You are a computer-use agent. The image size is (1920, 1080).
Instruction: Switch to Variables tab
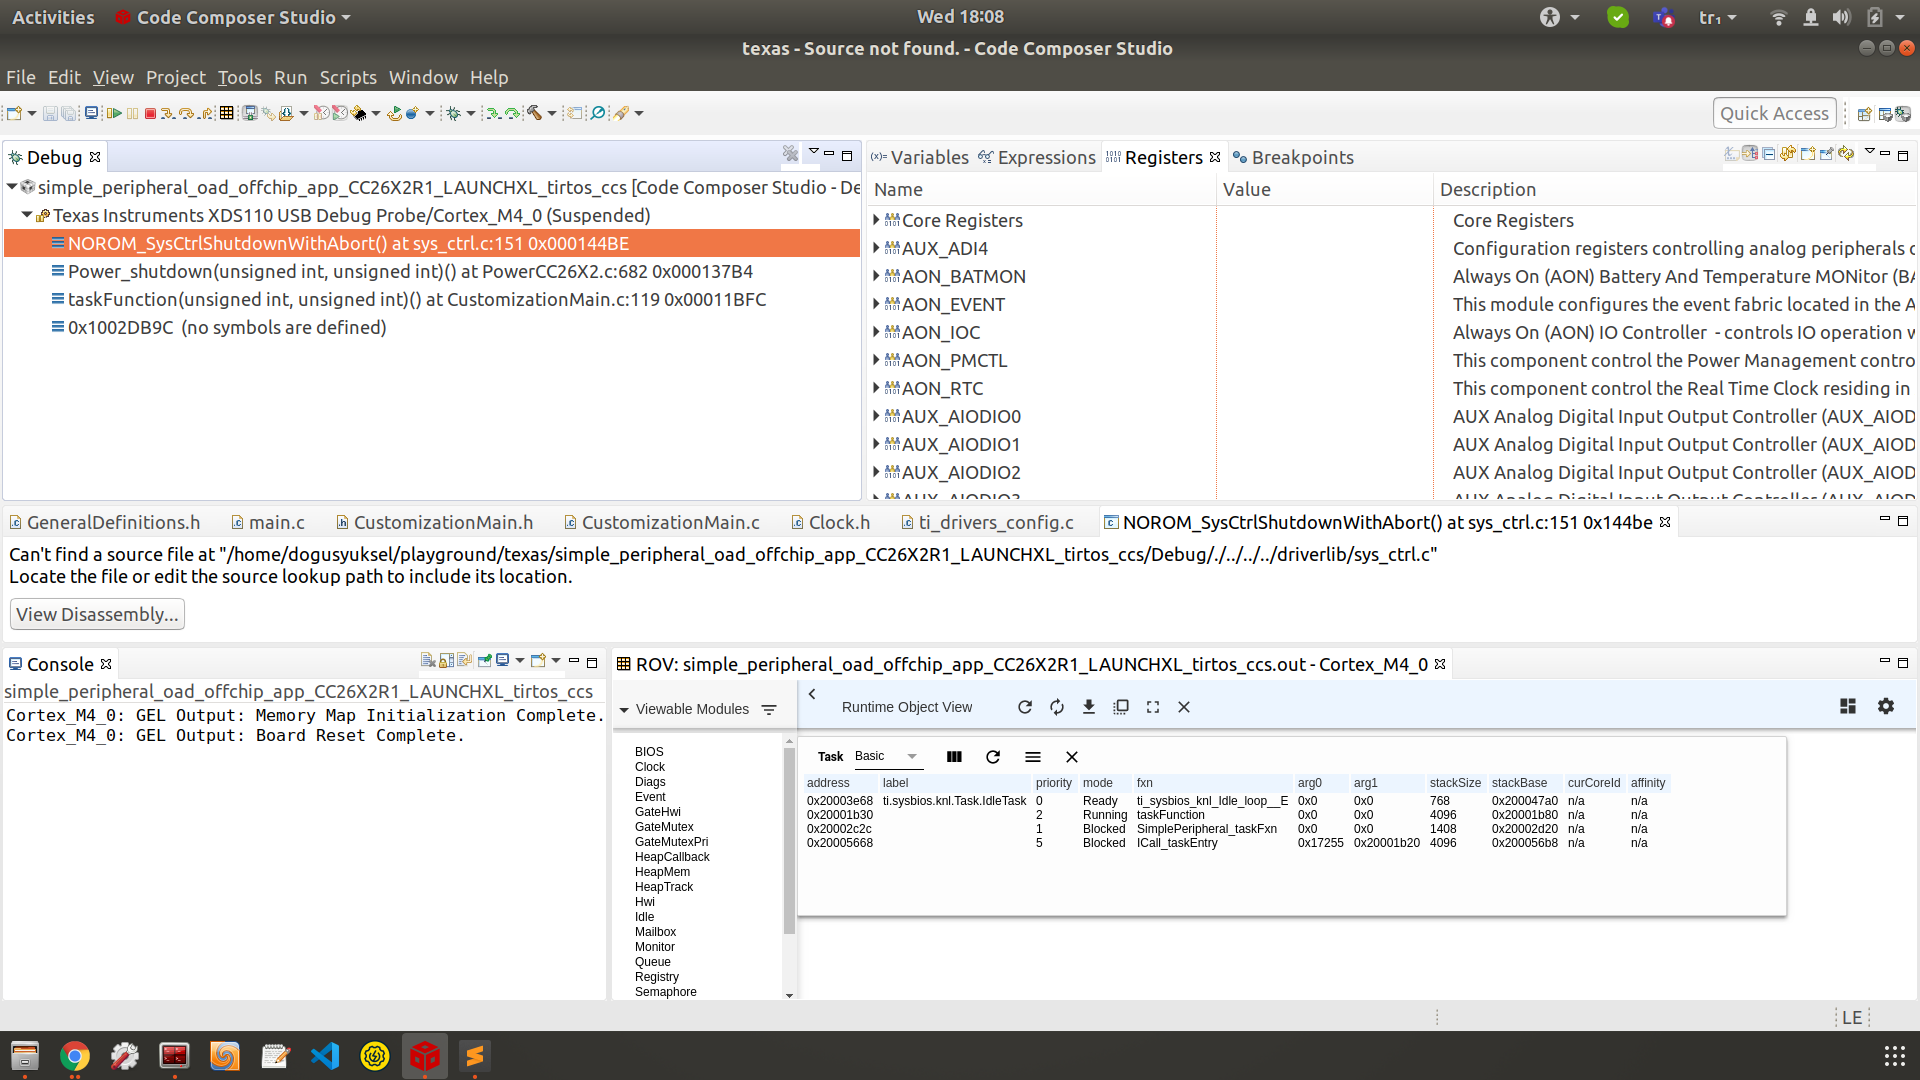(920, 157)
